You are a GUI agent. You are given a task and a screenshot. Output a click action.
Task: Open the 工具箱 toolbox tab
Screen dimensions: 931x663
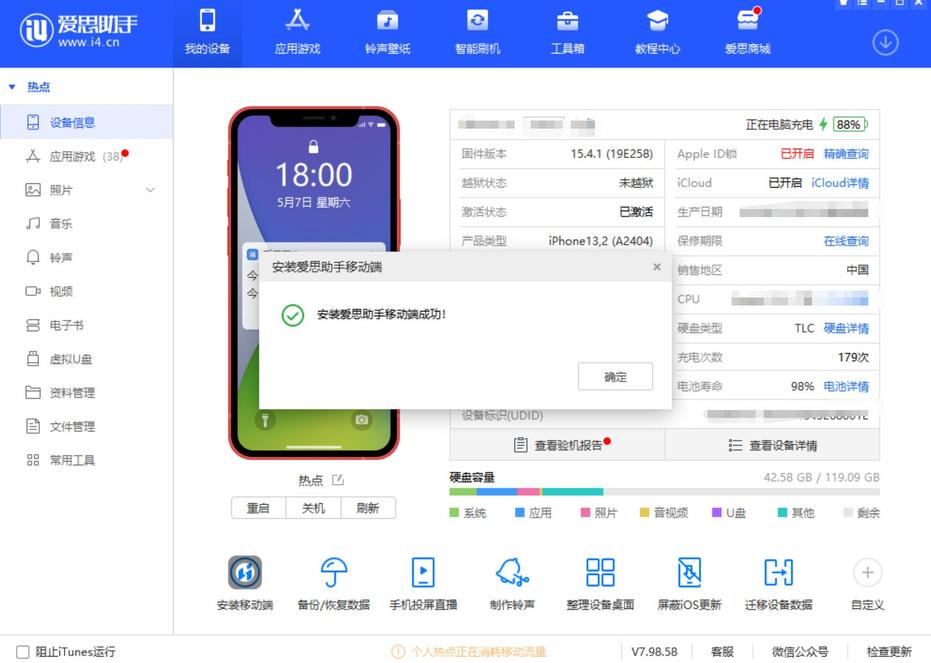pyautogui.click(x=568, y=33)
